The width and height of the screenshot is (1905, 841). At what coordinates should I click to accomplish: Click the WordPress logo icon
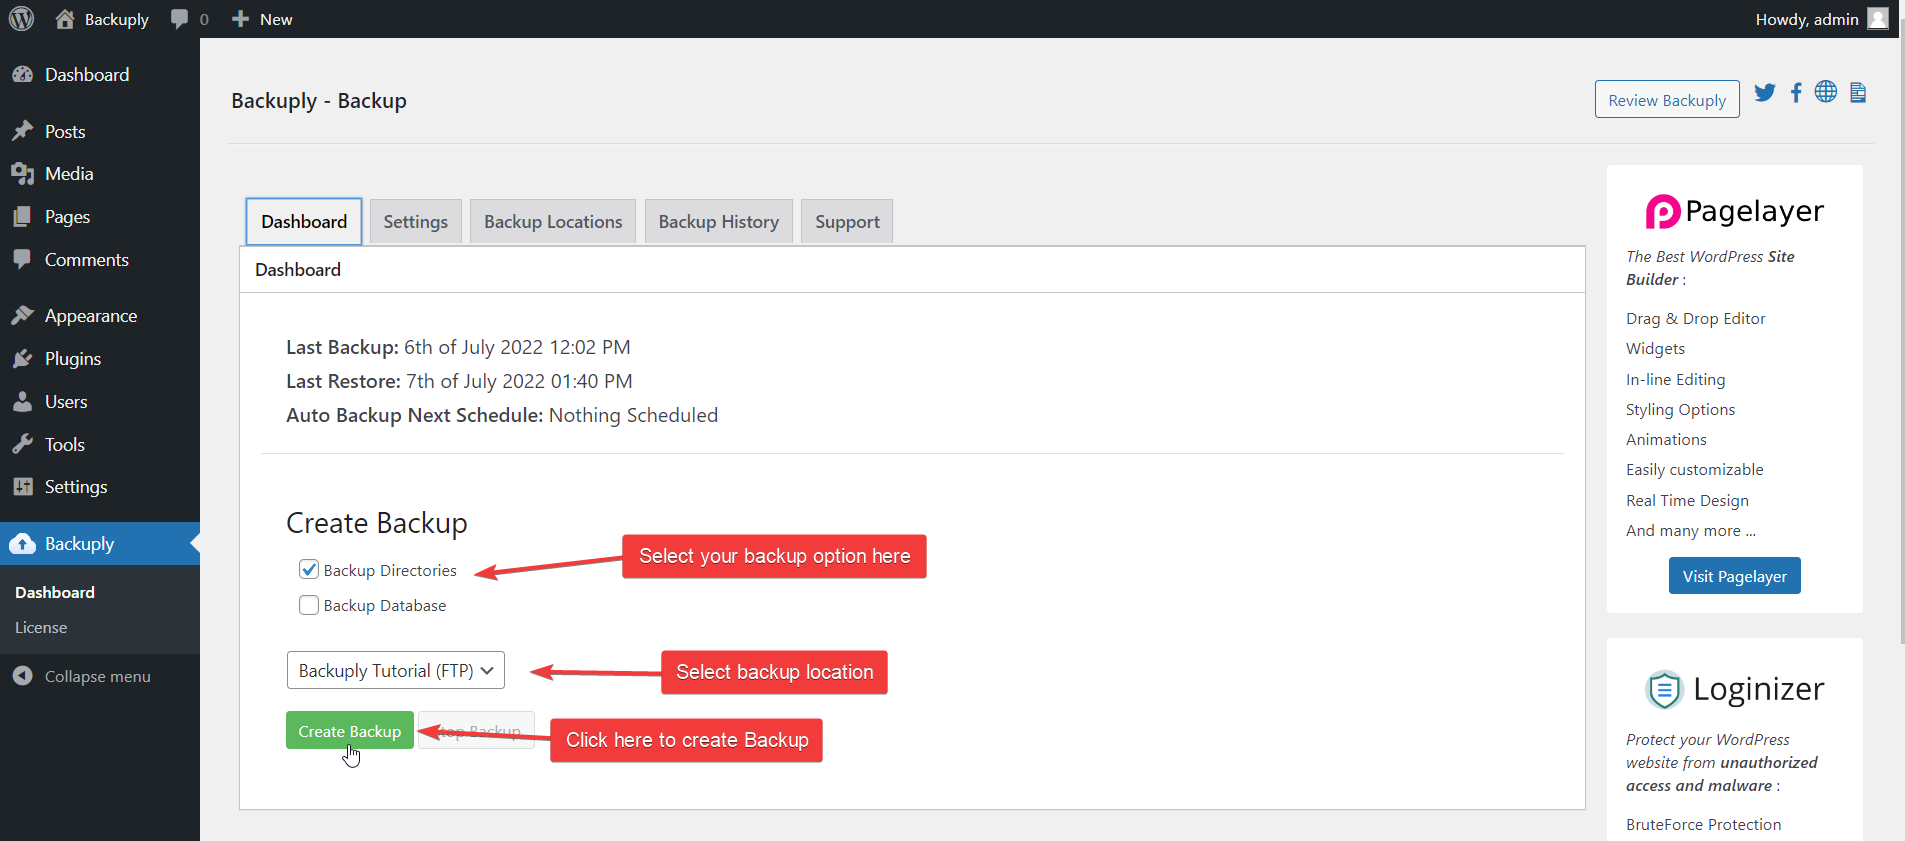[x=21, y=19]
